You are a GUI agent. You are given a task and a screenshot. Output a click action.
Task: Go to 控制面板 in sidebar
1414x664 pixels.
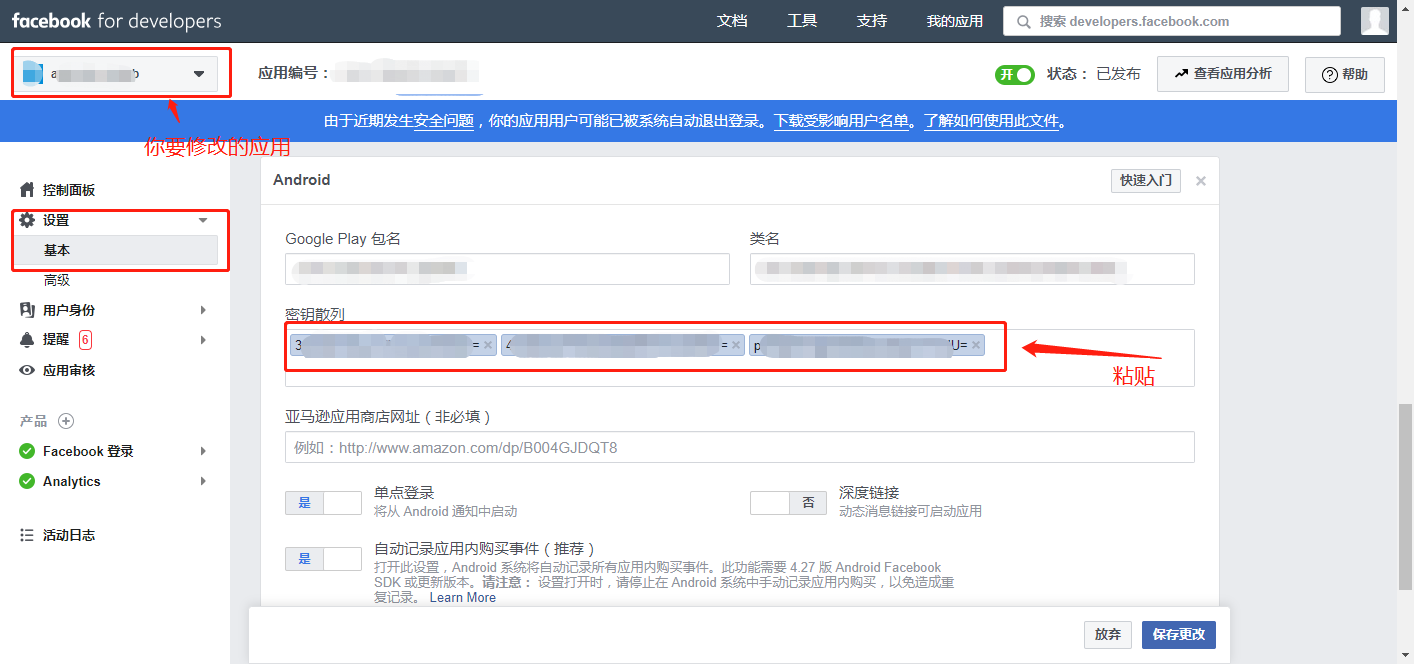[69, 190]
